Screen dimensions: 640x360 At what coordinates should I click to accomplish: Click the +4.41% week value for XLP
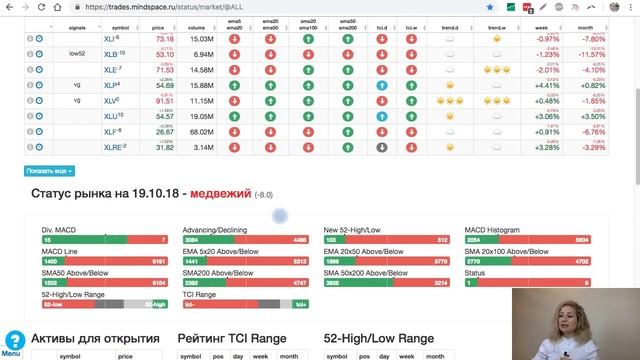pyautogui.click(x=547, y=86)
